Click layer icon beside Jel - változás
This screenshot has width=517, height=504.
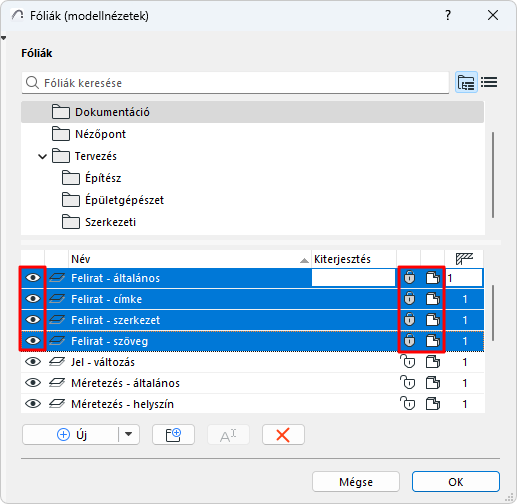tap(57, 362)
